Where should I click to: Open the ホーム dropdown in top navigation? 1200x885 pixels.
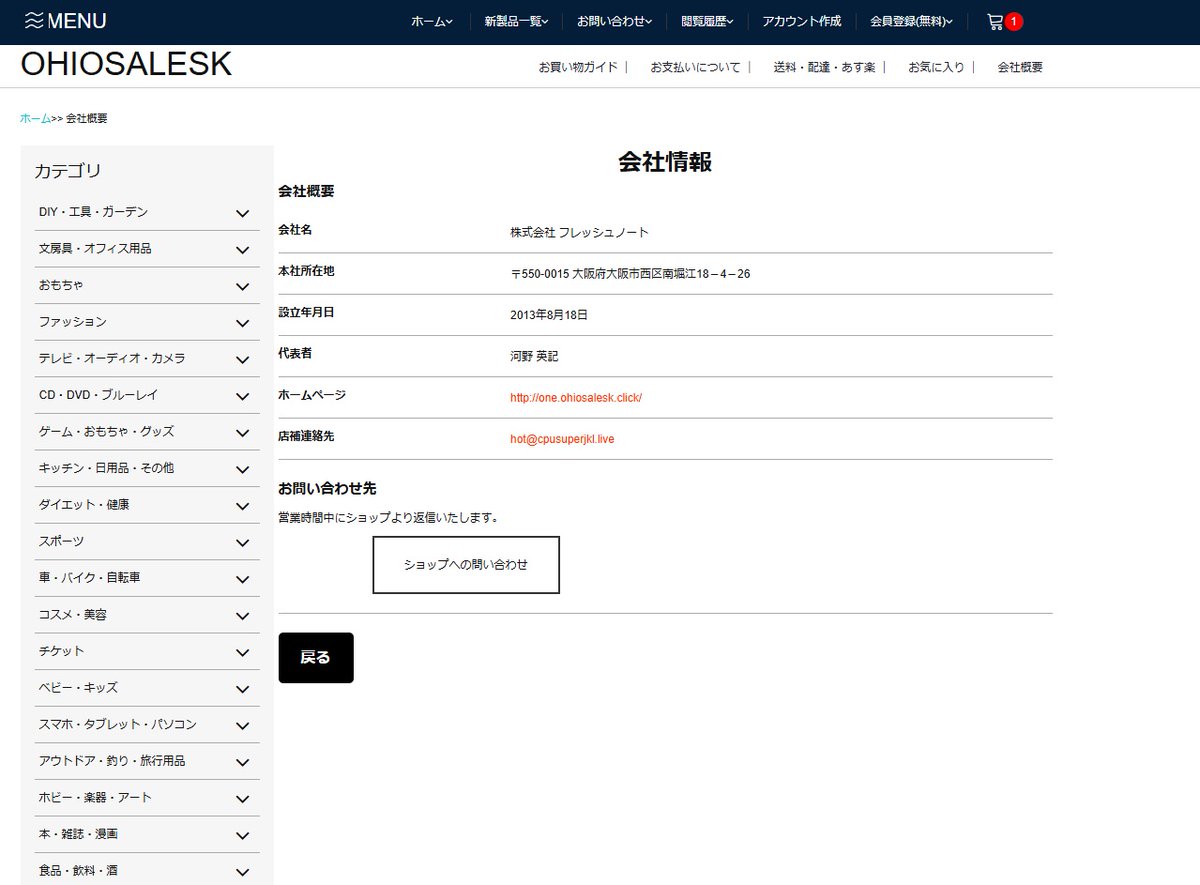pos(433,19)
